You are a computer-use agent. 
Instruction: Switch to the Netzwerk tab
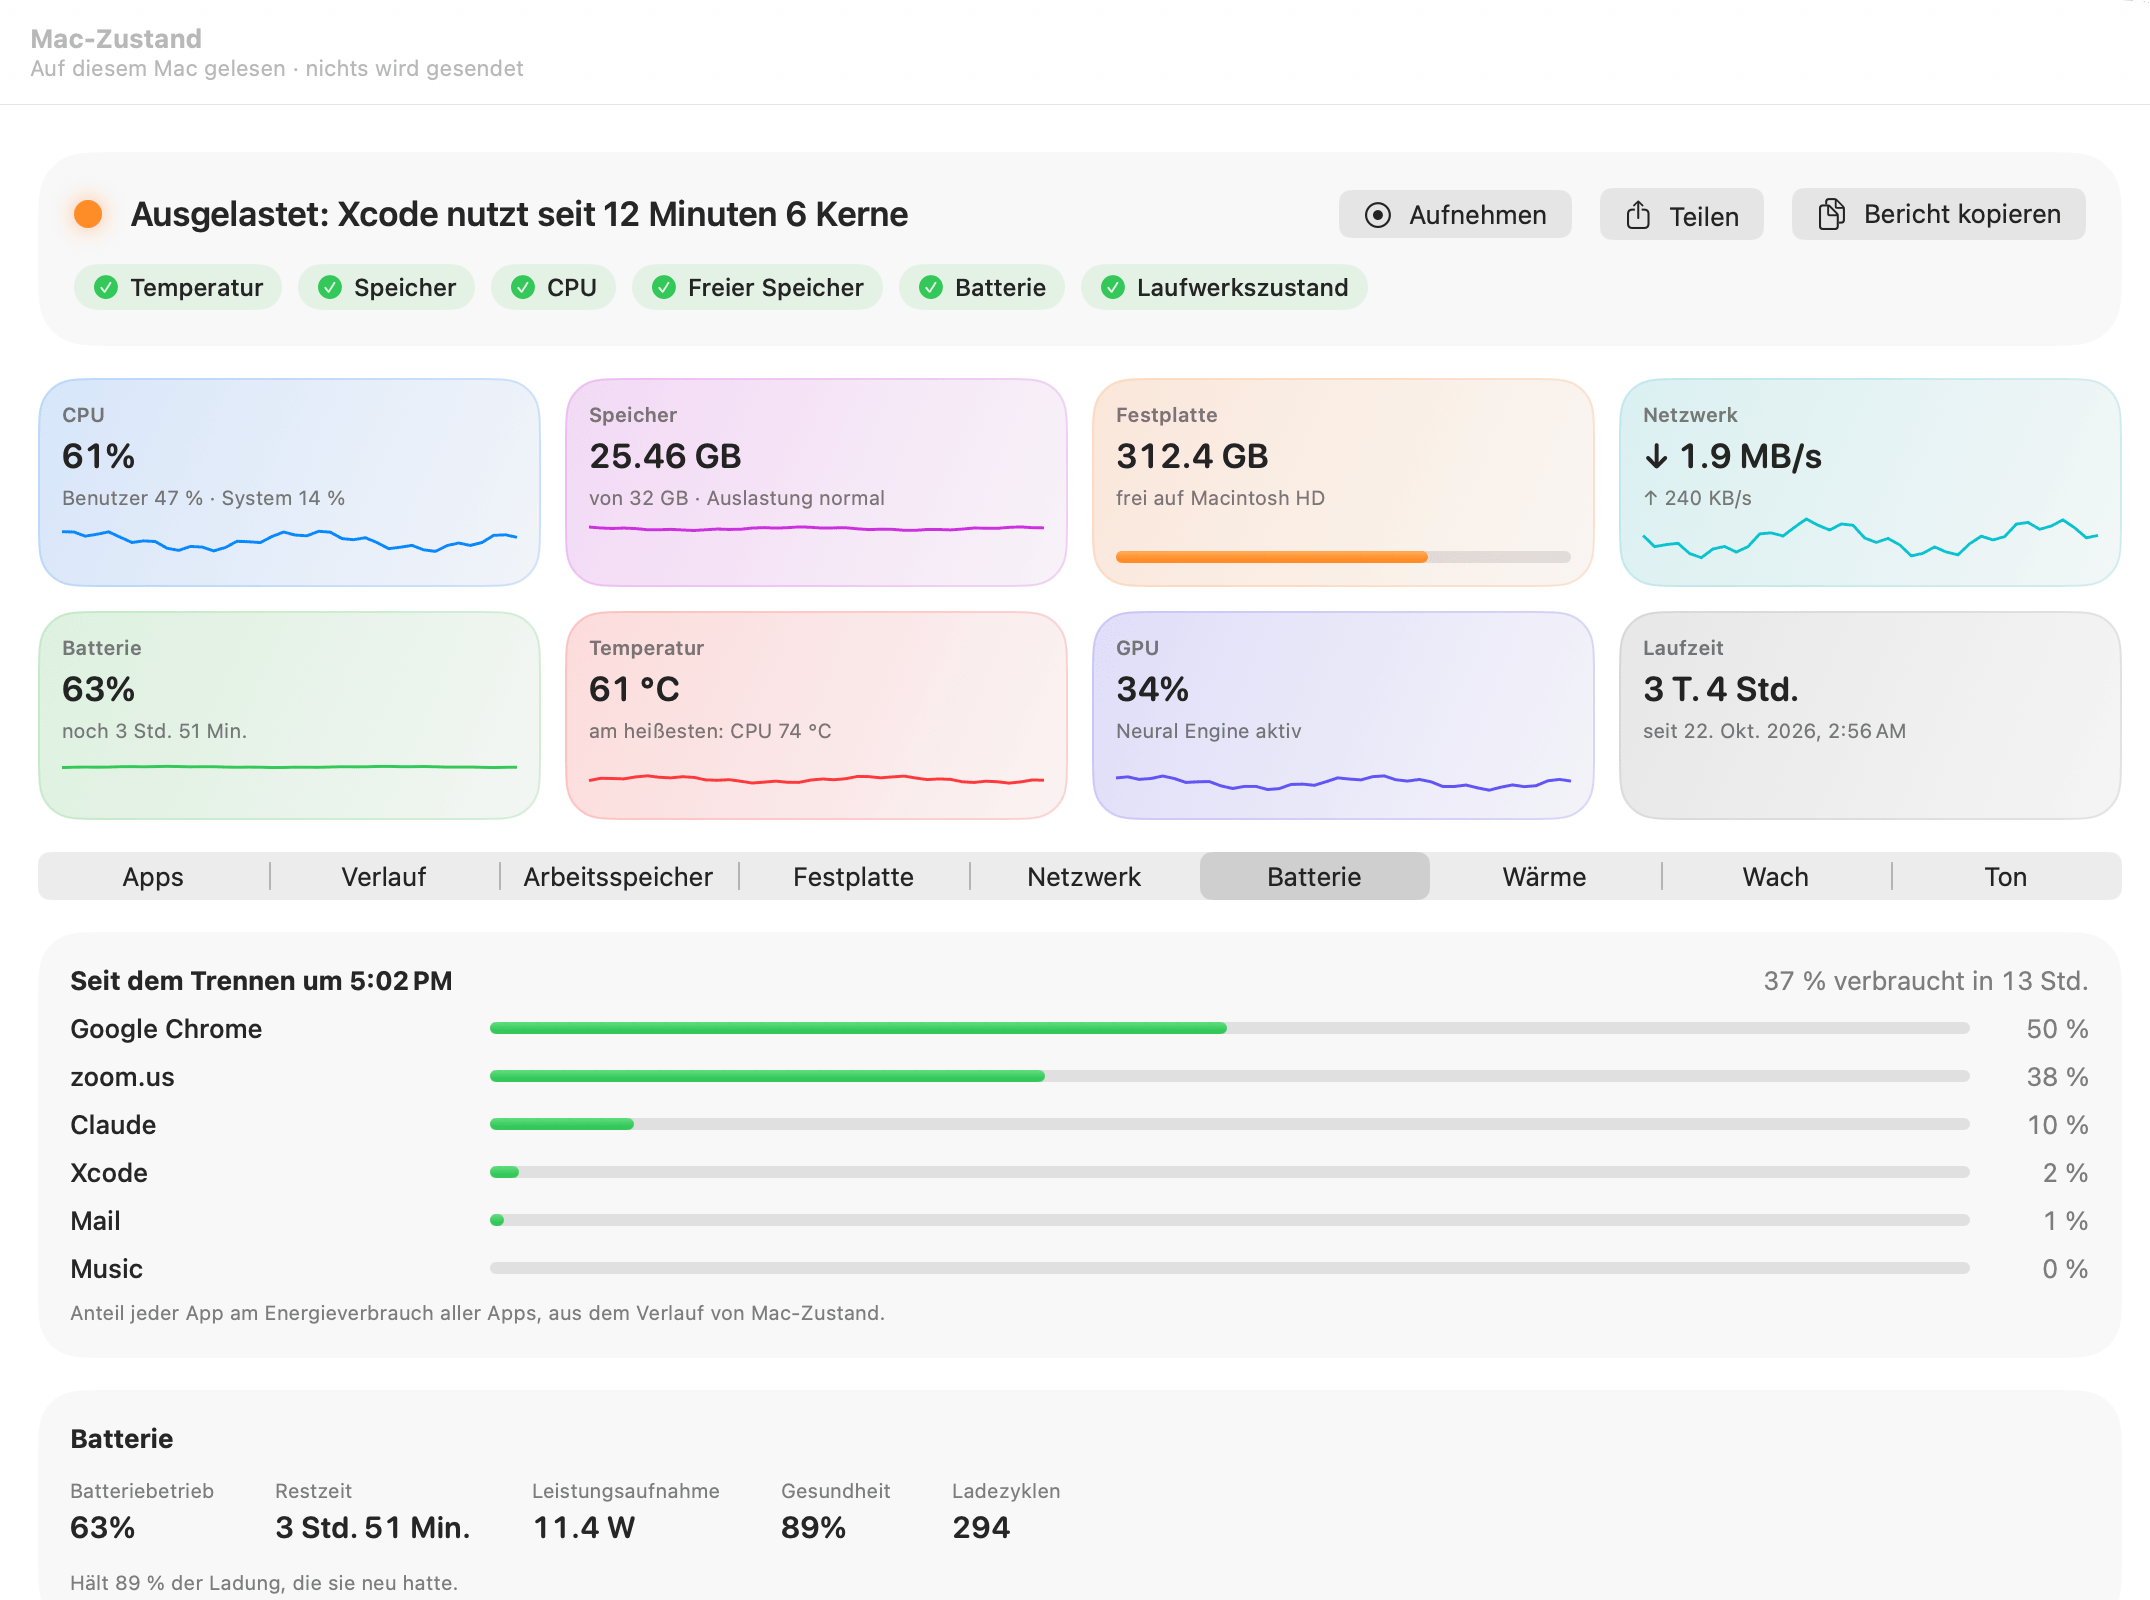tap(1084, 877)
